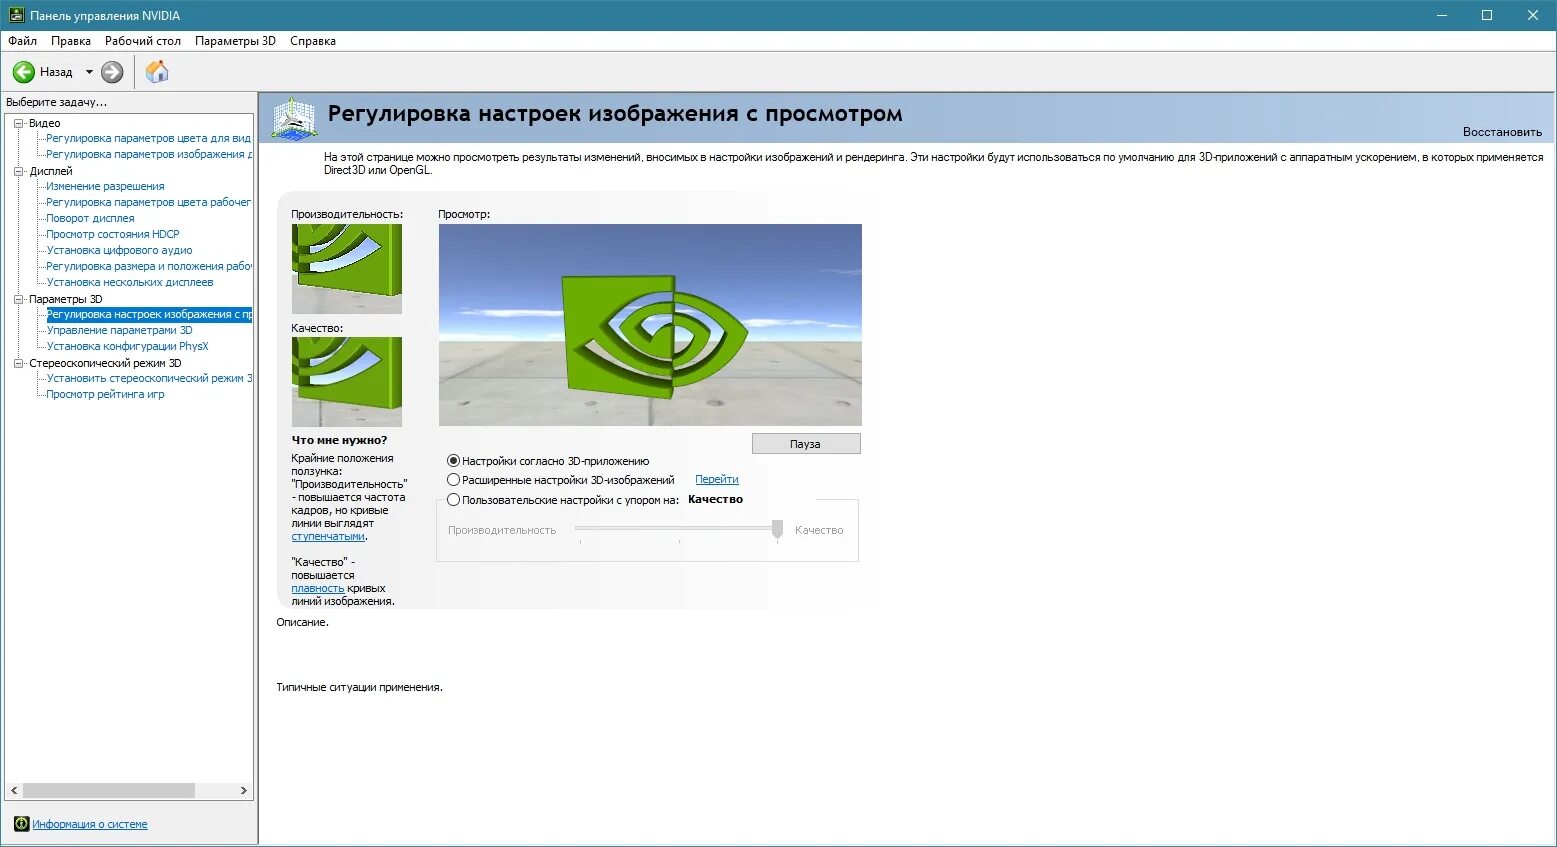
Task: Collapse the Параметры 3D tree node
Action: pyautogui.click(x=19, y=299)
